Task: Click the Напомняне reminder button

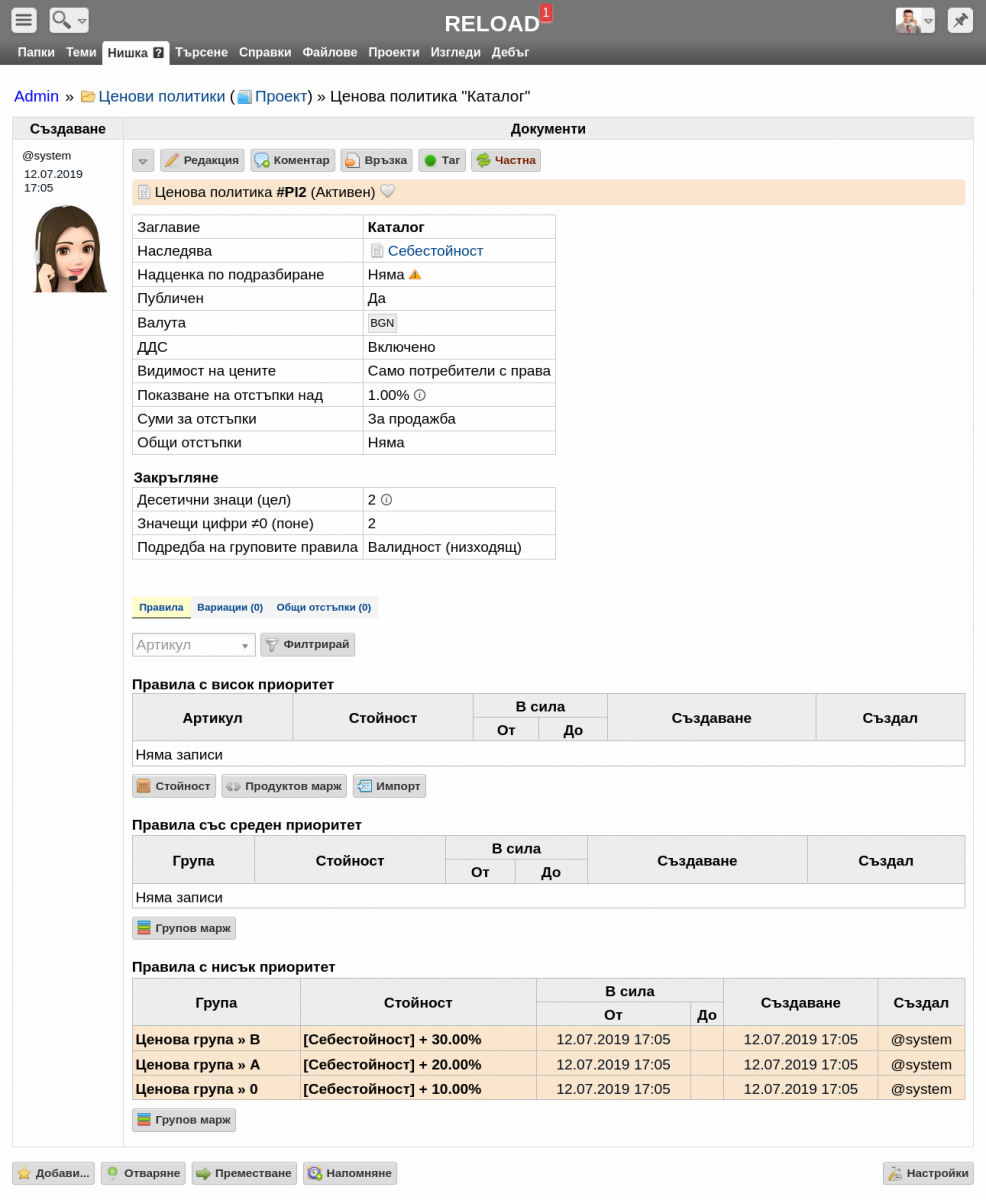Action: [x=350, y=1173]
